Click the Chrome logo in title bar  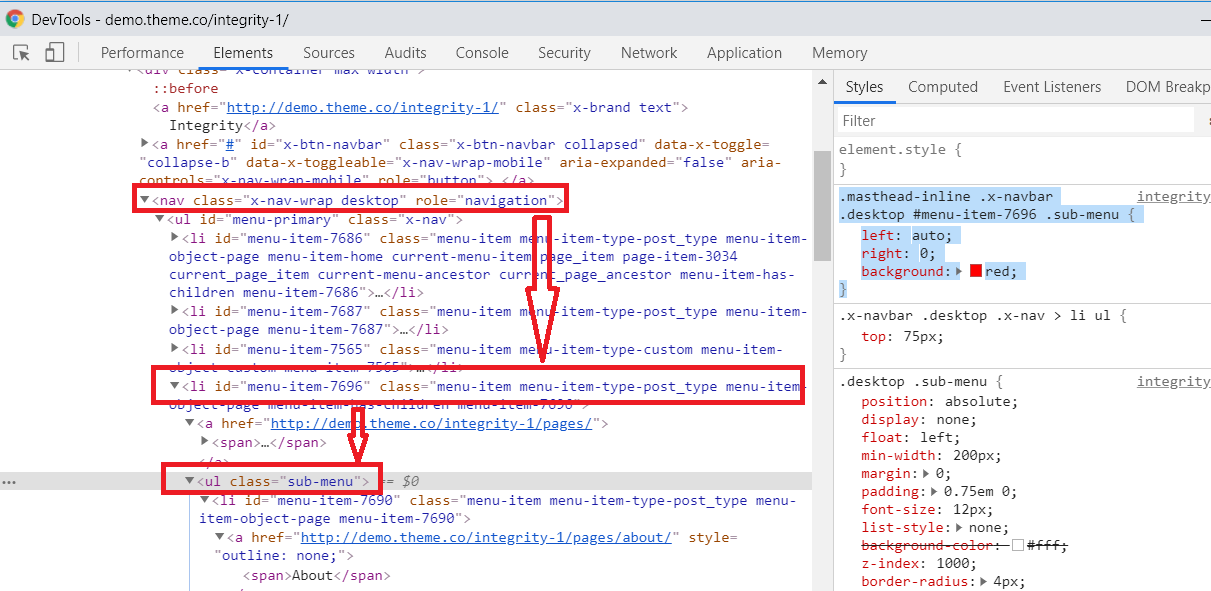coord(15,19)
